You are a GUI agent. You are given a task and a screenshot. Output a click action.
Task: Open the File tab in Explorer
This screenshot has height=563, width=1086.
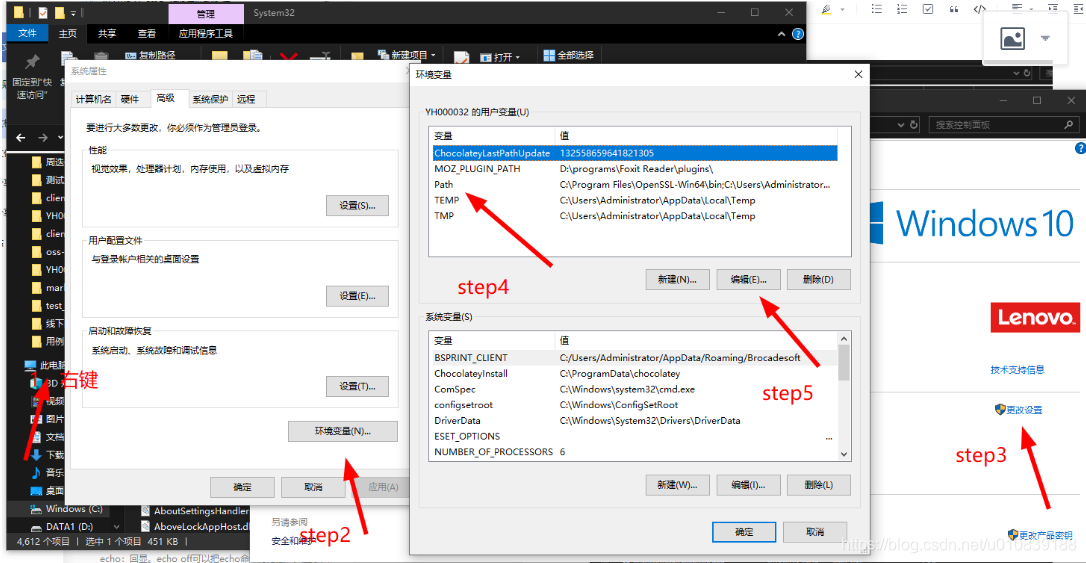(x=27, y=33)
